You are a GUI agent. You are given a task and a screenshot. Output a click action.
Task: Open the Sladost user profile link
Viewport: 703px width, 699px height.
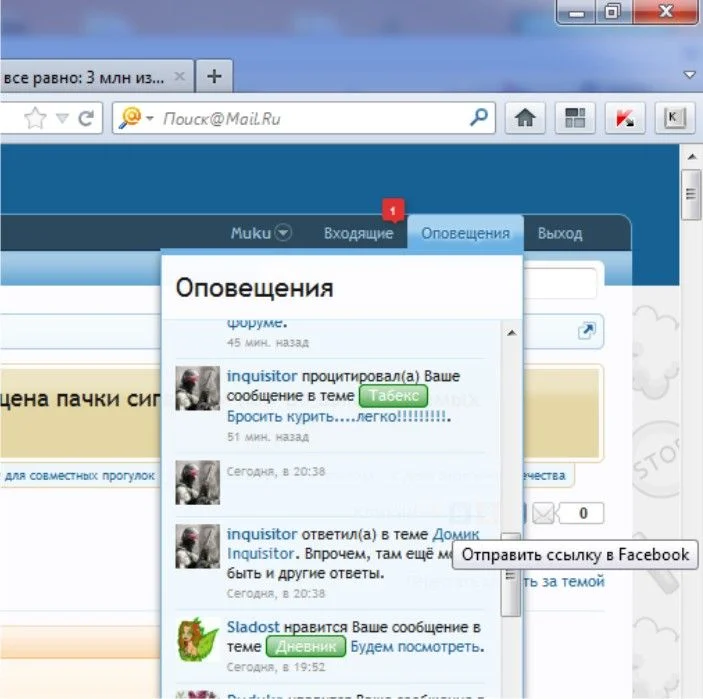tap(253, 627)
